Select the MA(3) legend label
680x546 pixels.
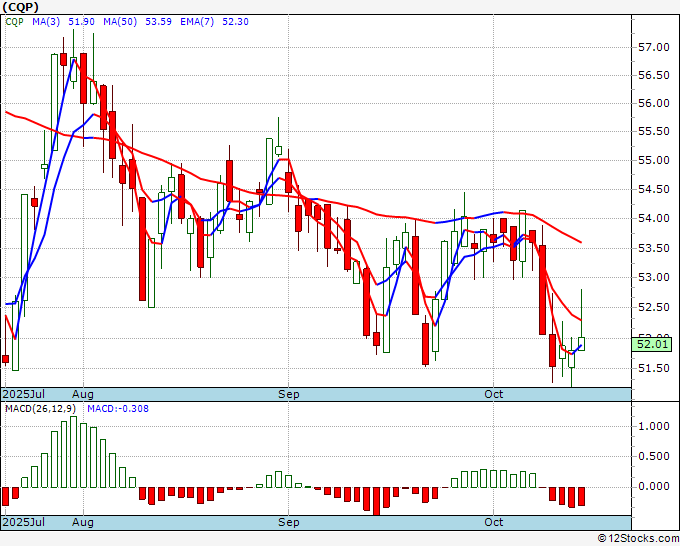[x=46, y=22]
